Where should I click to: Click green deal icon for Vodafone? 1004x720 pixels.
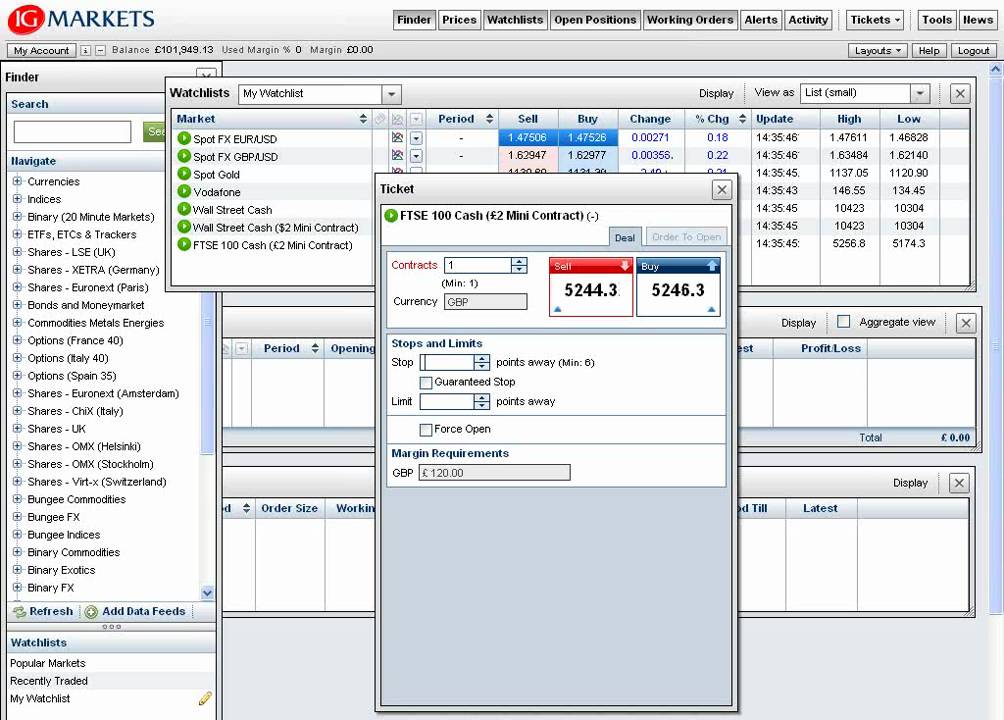point(184,191)
